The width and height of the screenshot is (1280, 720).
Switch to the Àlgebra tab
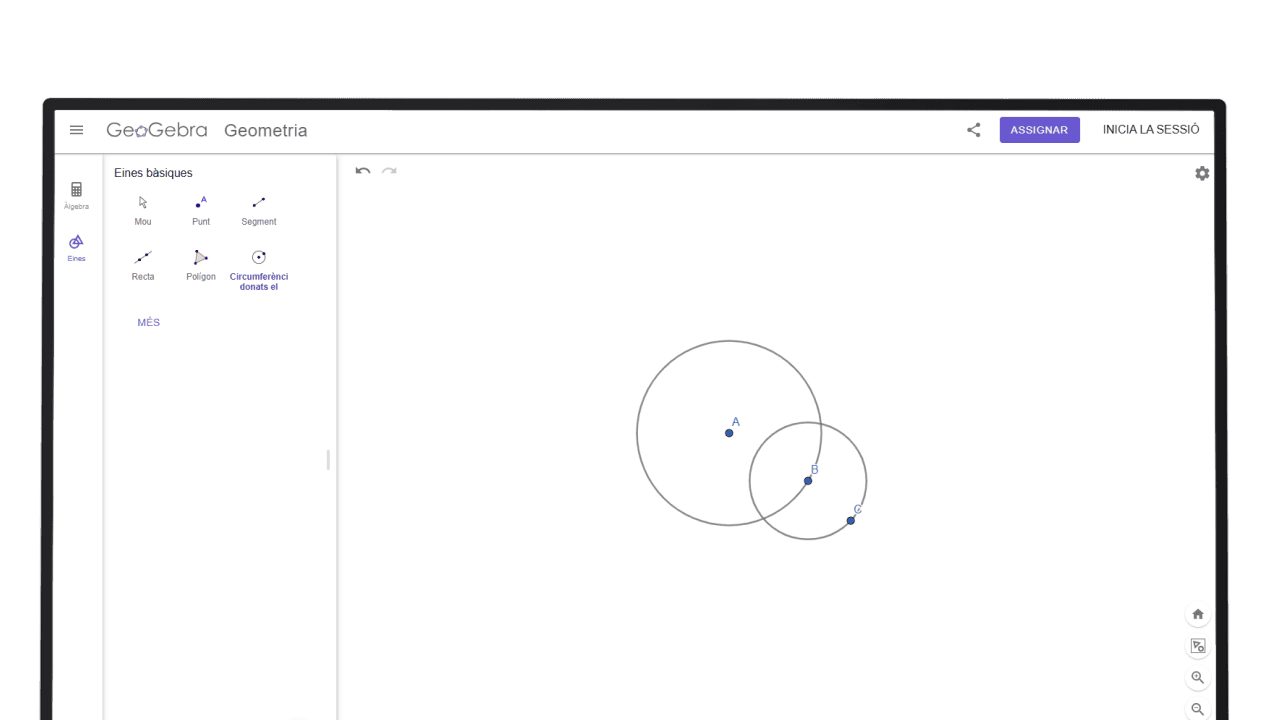(x=77, y=195)
